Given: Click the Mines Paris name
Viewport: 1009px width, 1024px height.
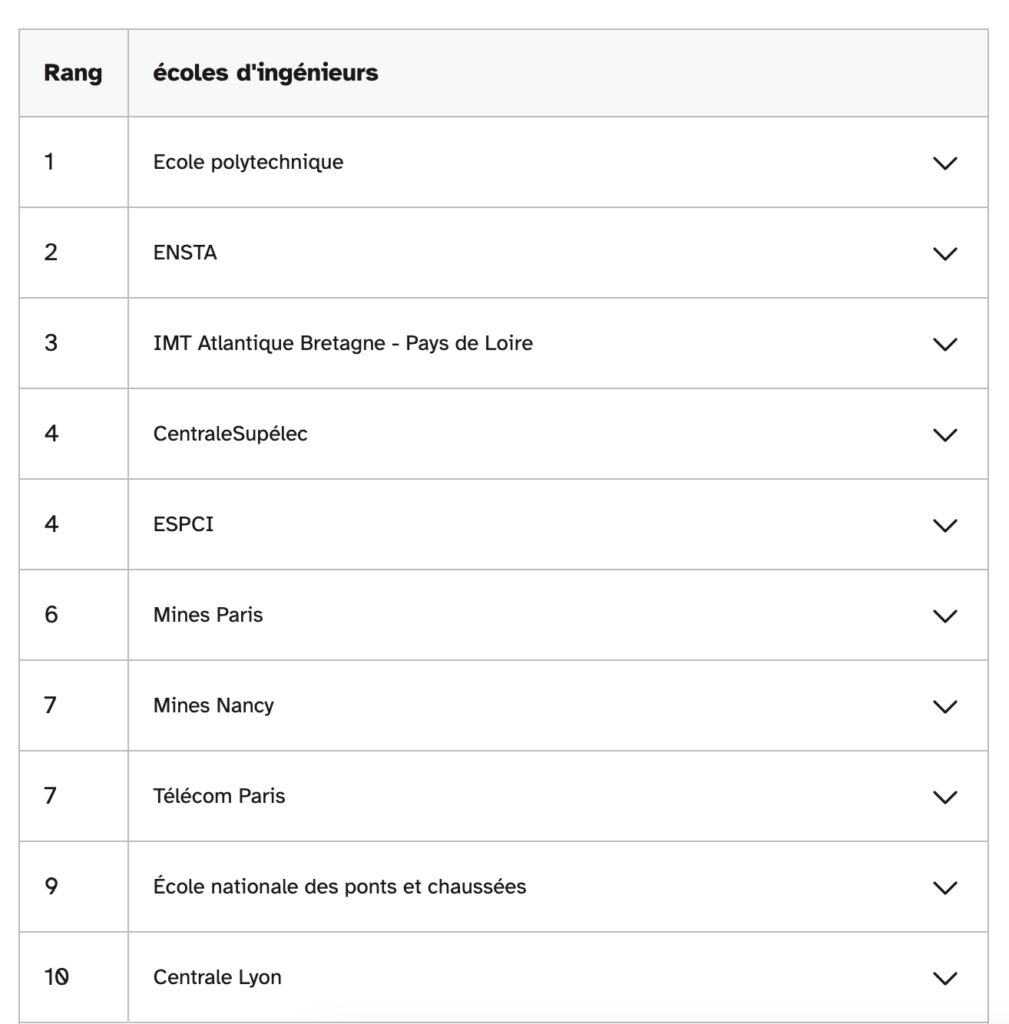Looking at the screenshot, I should pos(208,615).
